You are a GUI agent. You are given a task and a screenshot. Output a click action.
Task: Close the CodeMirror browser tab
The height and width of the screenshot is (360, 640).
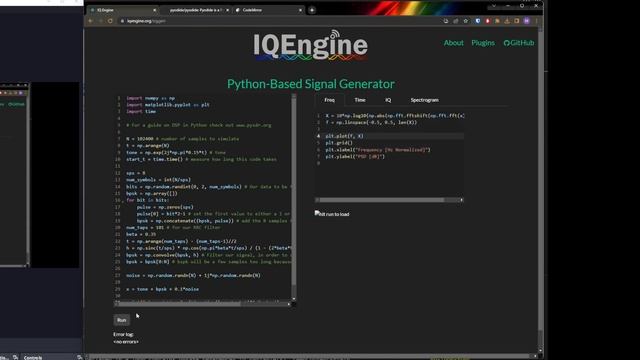click(300, 10)
